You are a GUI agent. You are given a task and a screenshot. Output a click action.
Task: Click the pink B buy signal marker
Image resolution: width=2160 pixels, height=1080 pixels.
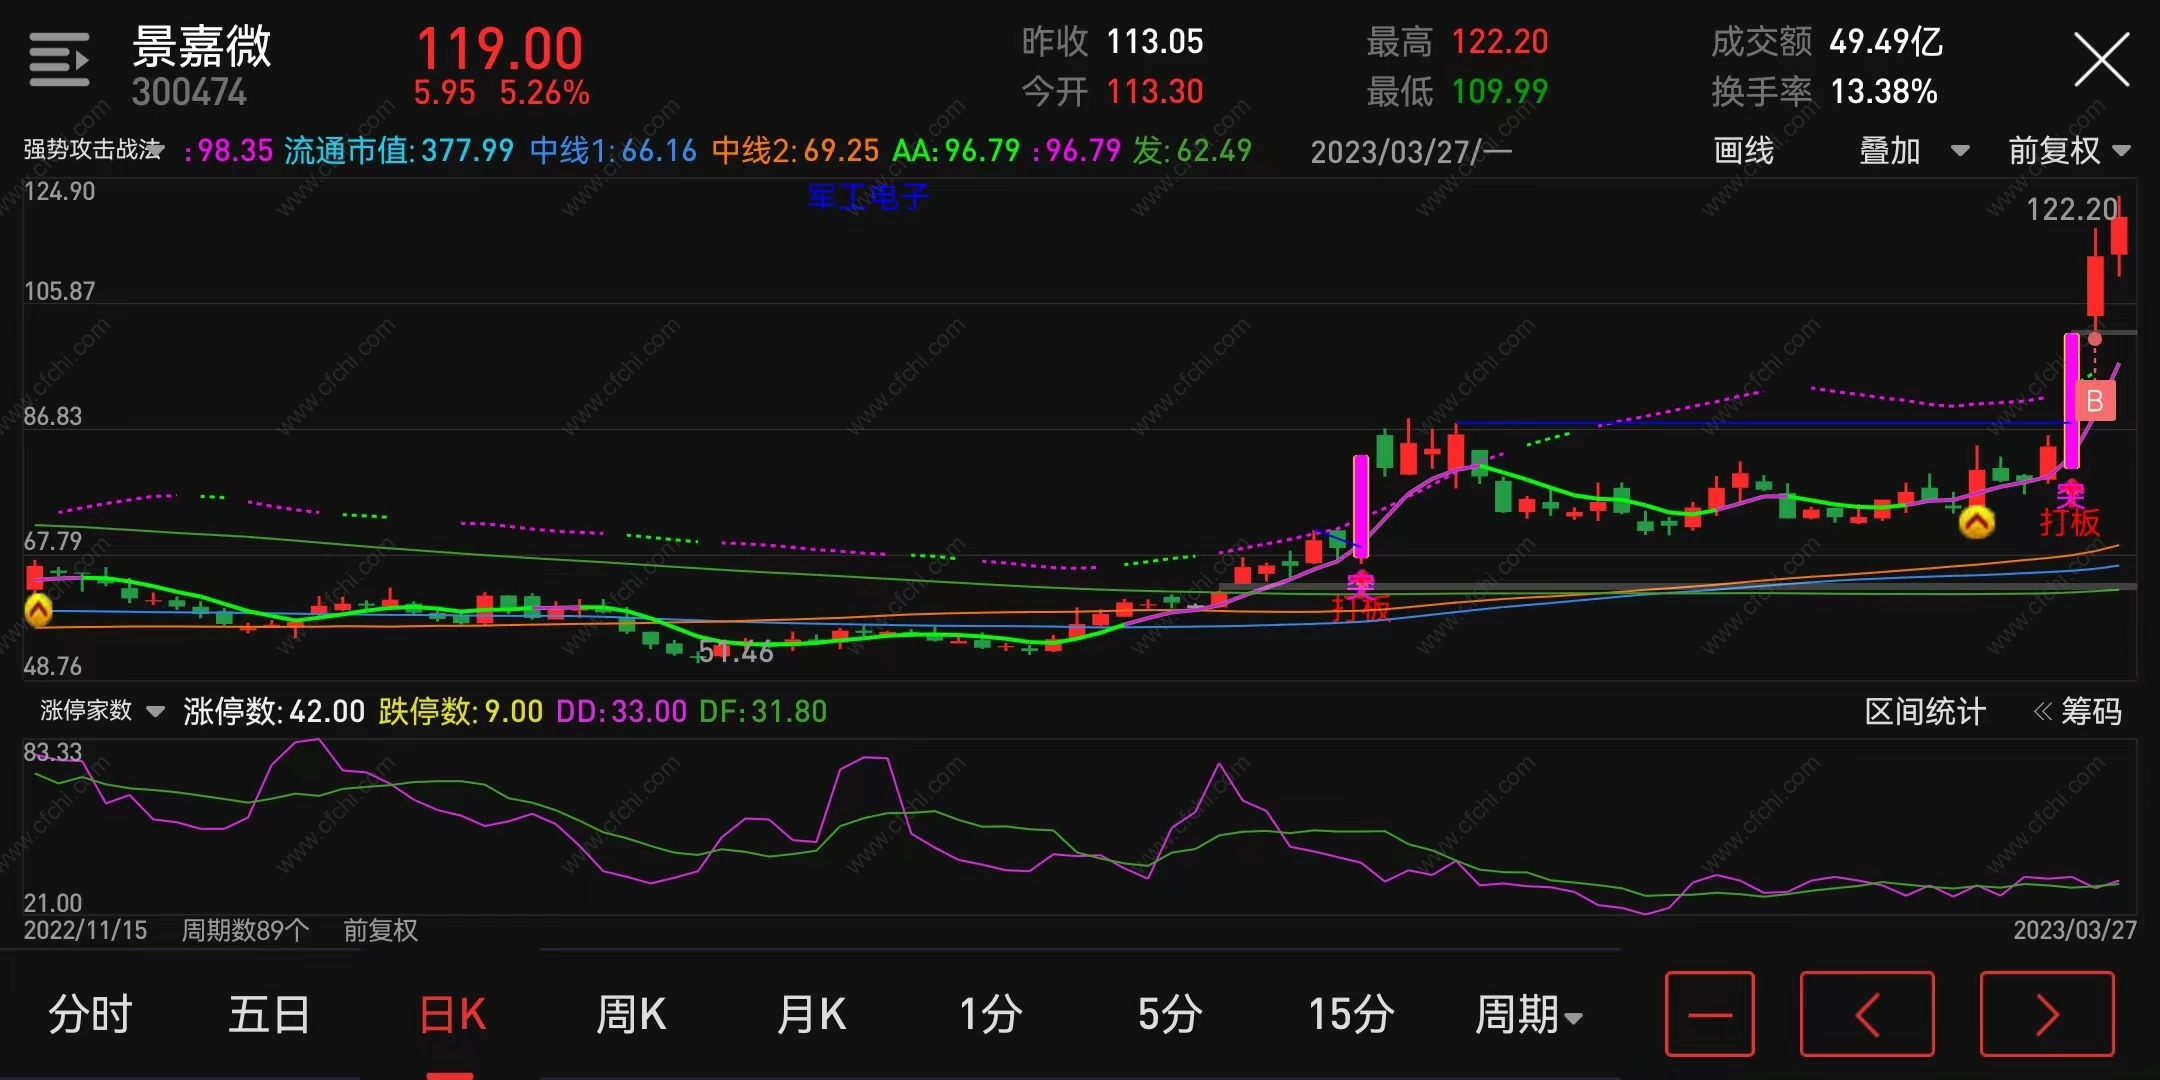2095,401
